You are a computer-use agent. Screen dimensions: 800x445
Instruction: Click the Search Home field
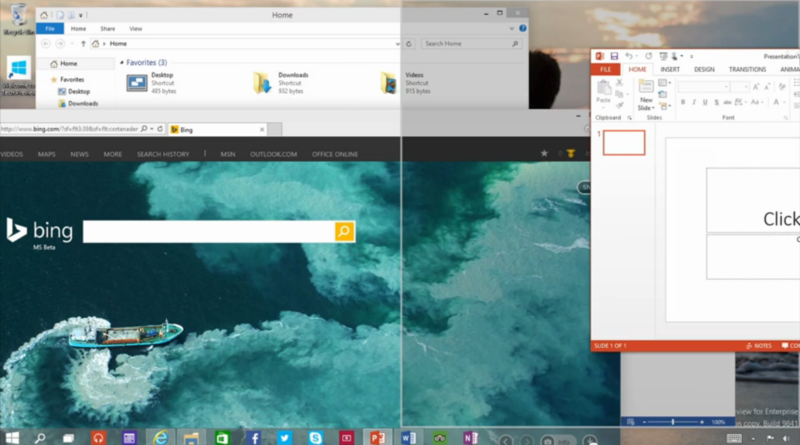[x=471, y=44]
